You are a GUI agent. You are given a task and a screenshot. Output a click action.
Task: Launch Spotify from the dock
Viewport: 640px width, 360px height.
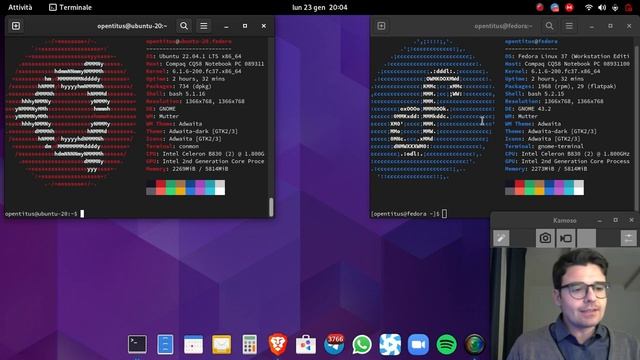tap(446, 344)
